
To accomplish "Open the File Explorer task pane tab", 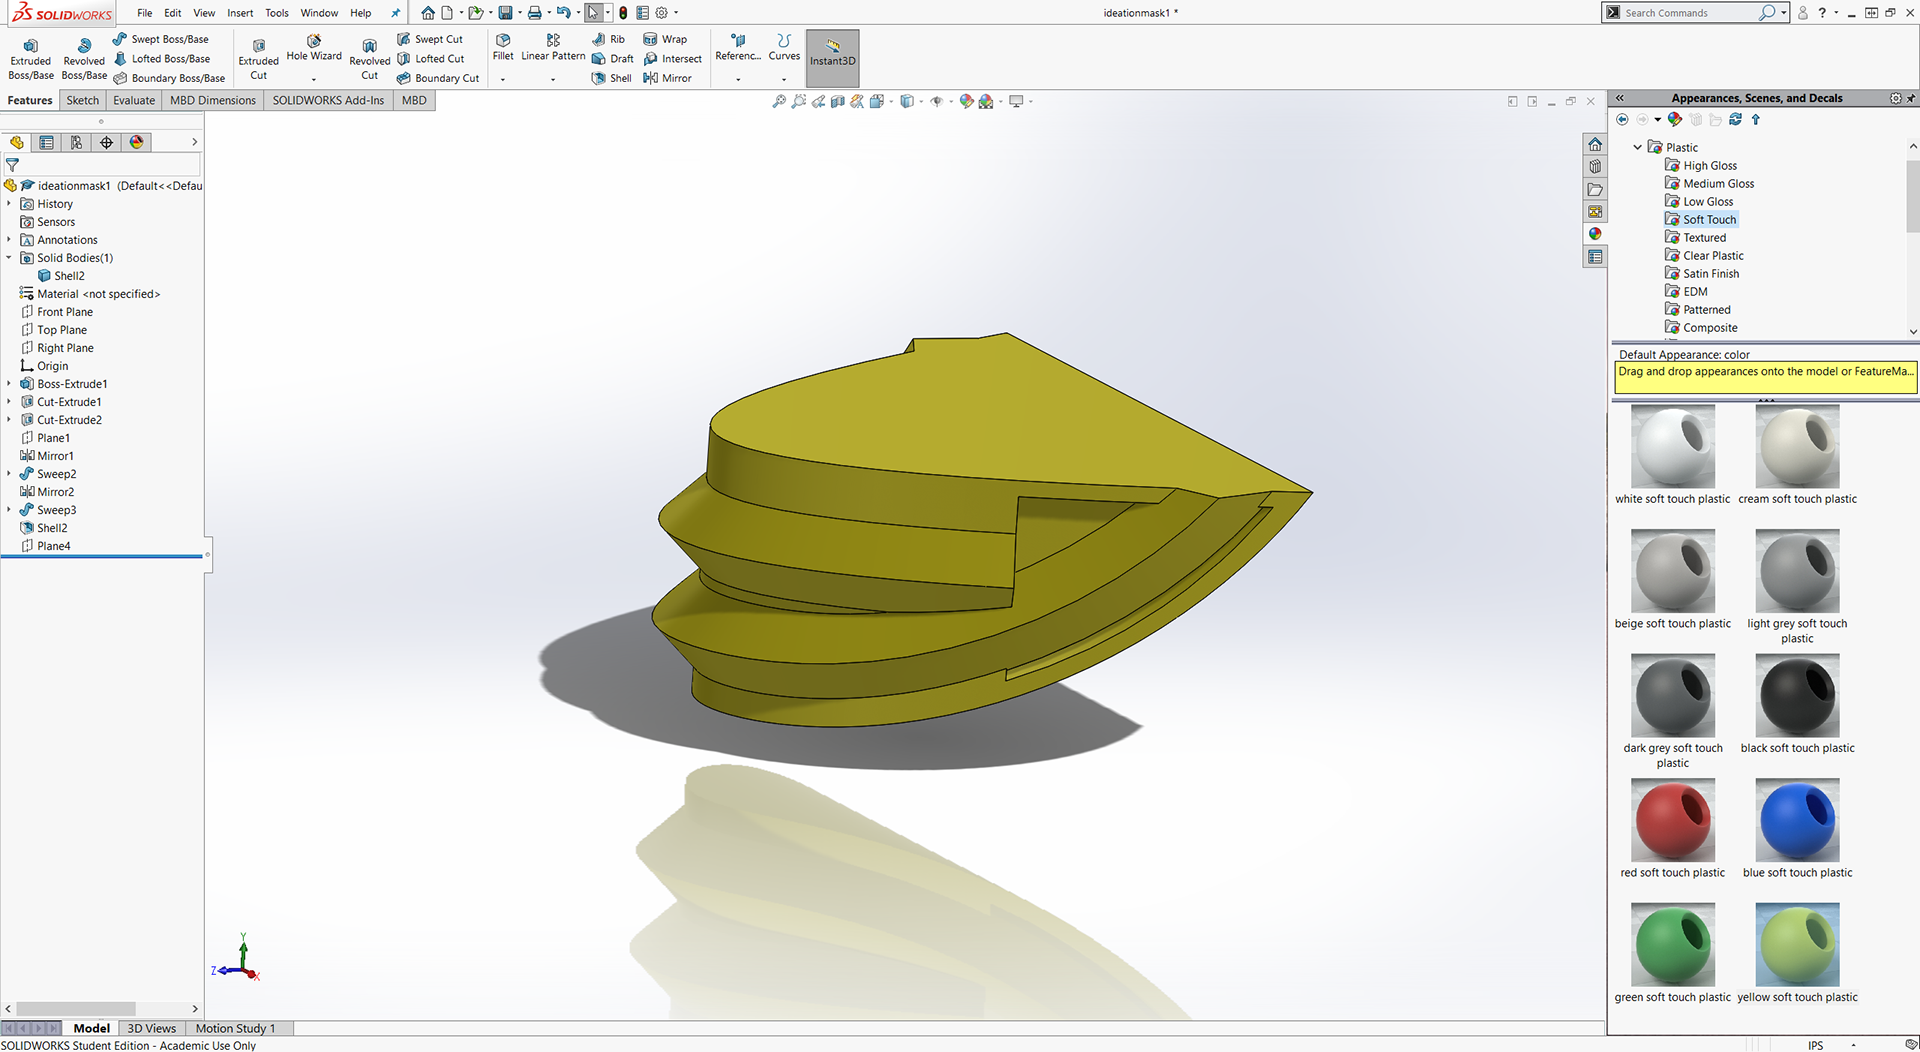I will tap(1595, 190).
